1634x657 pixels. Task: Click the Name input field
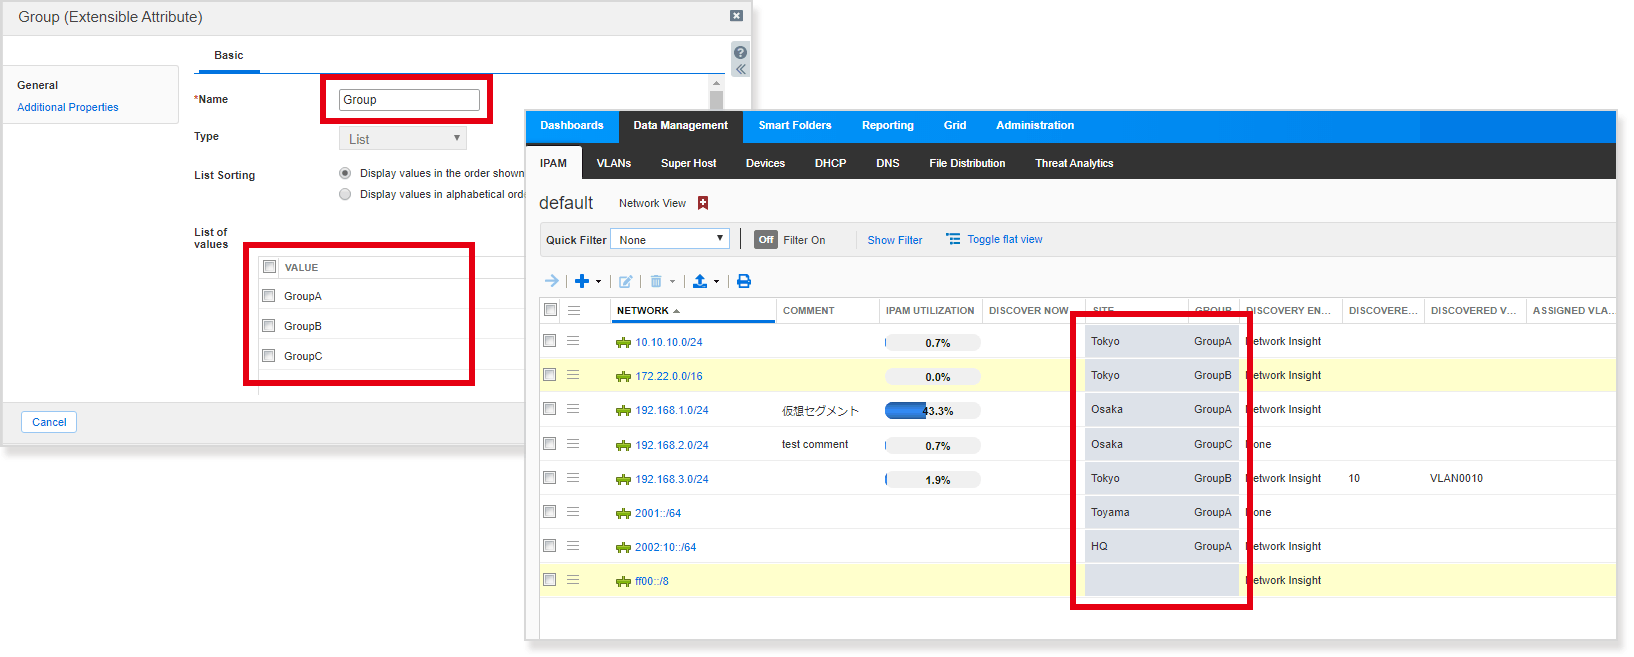[x=409, y=100]
